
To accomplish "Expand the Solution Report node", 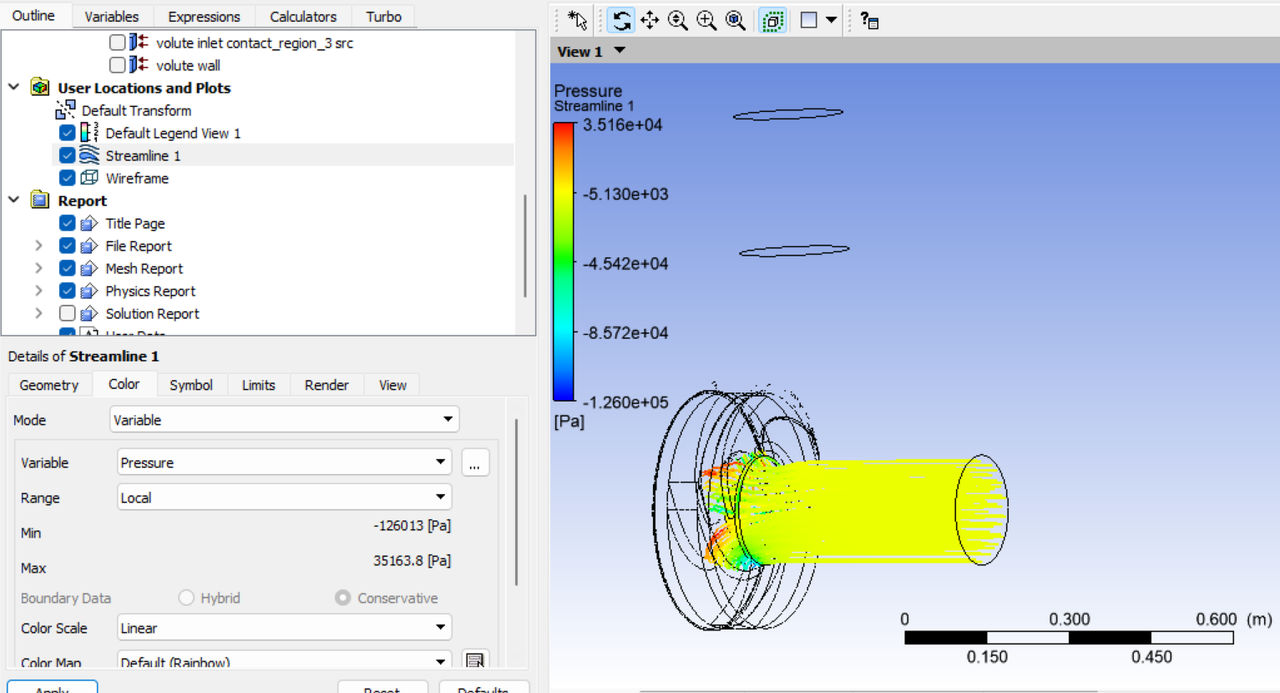I will (38, 313).
